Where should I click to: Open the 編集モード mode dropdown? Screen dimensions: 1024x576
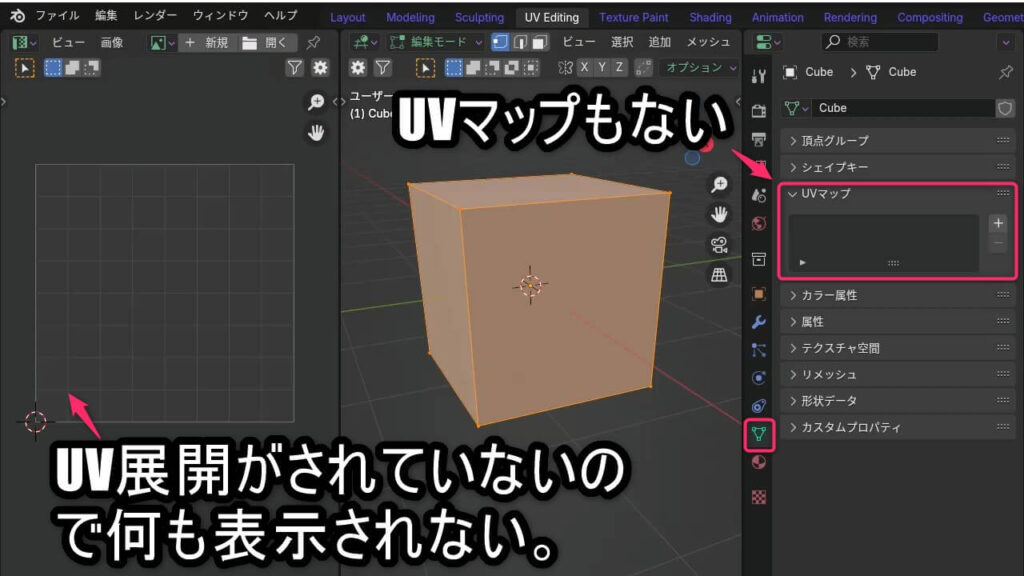436,42
